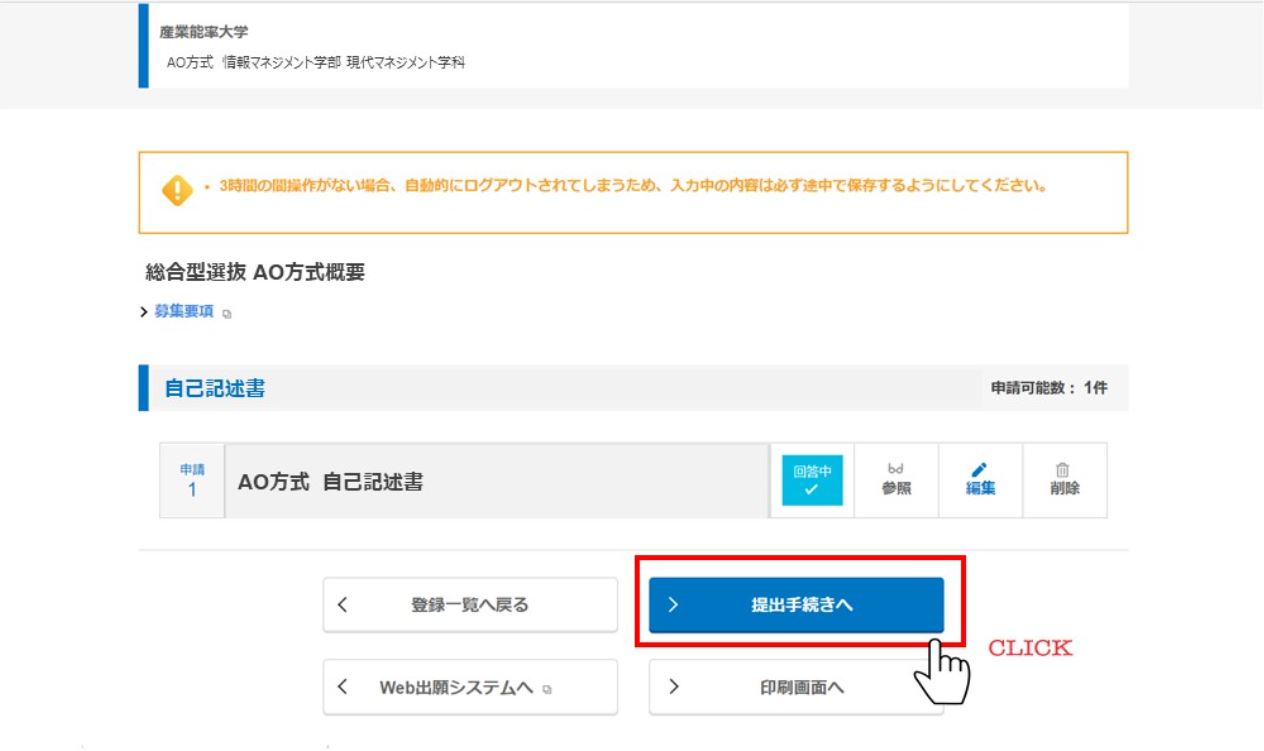Click the chevron before 募集要項

[x=145, y=312]
